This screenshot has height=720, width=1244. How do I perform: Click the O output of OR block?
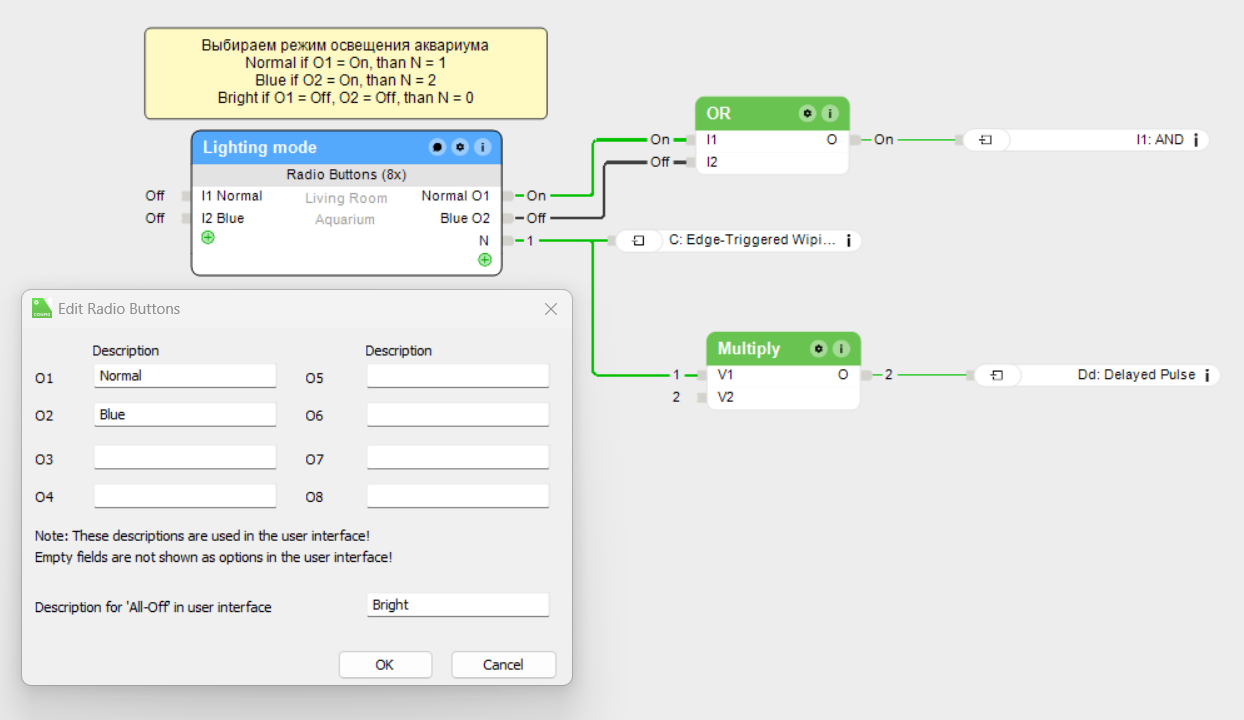pyautogui.click(x=832, y=140)
